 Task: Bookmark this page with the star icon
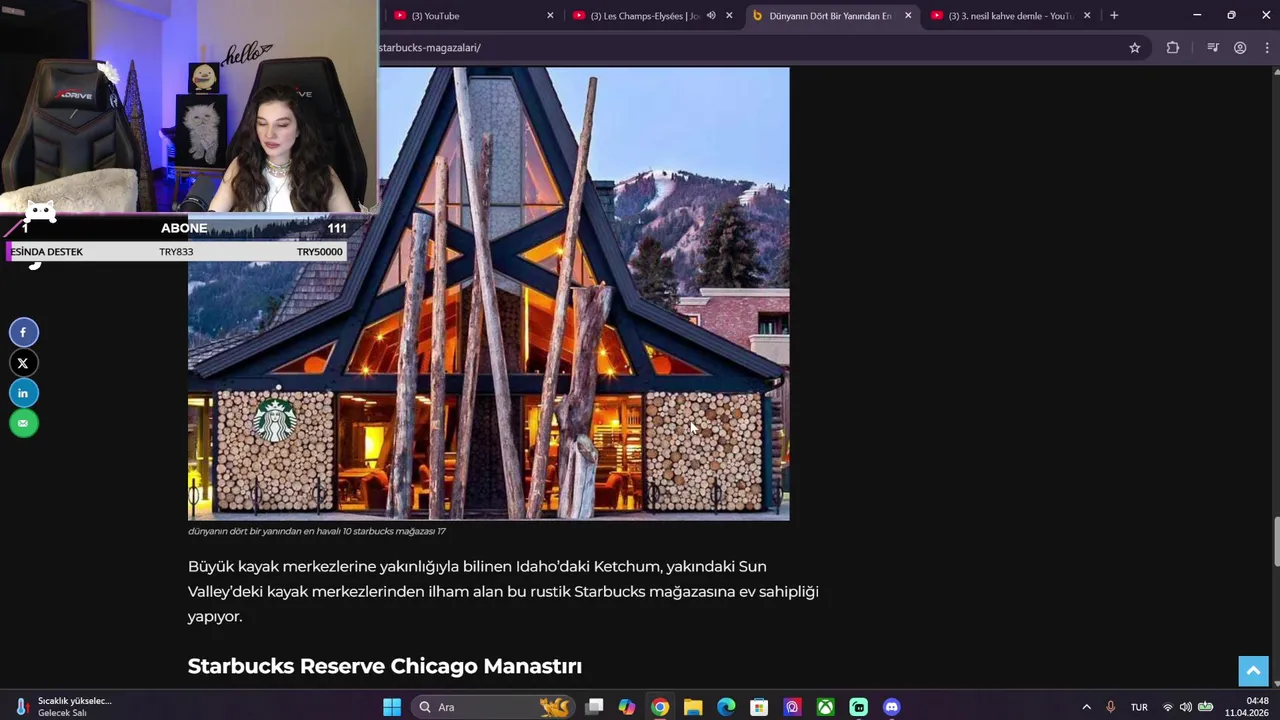pos(1135,48)
